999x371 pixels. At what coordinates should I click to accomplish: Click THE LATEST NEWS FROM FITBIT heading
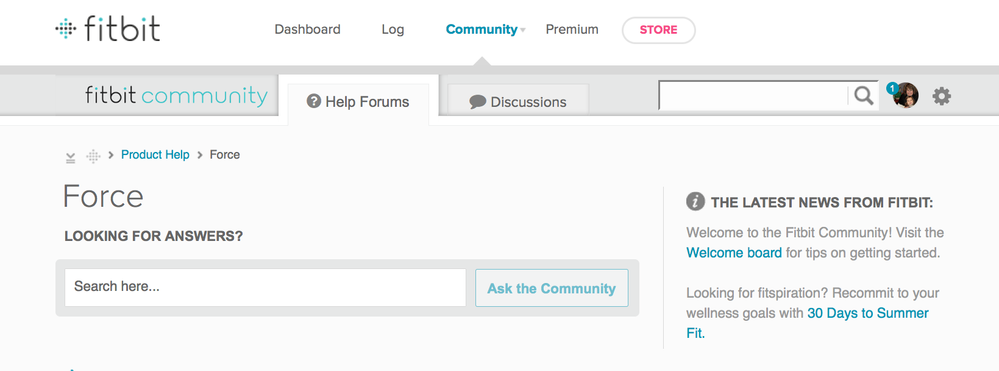click(x=822, y=203)
